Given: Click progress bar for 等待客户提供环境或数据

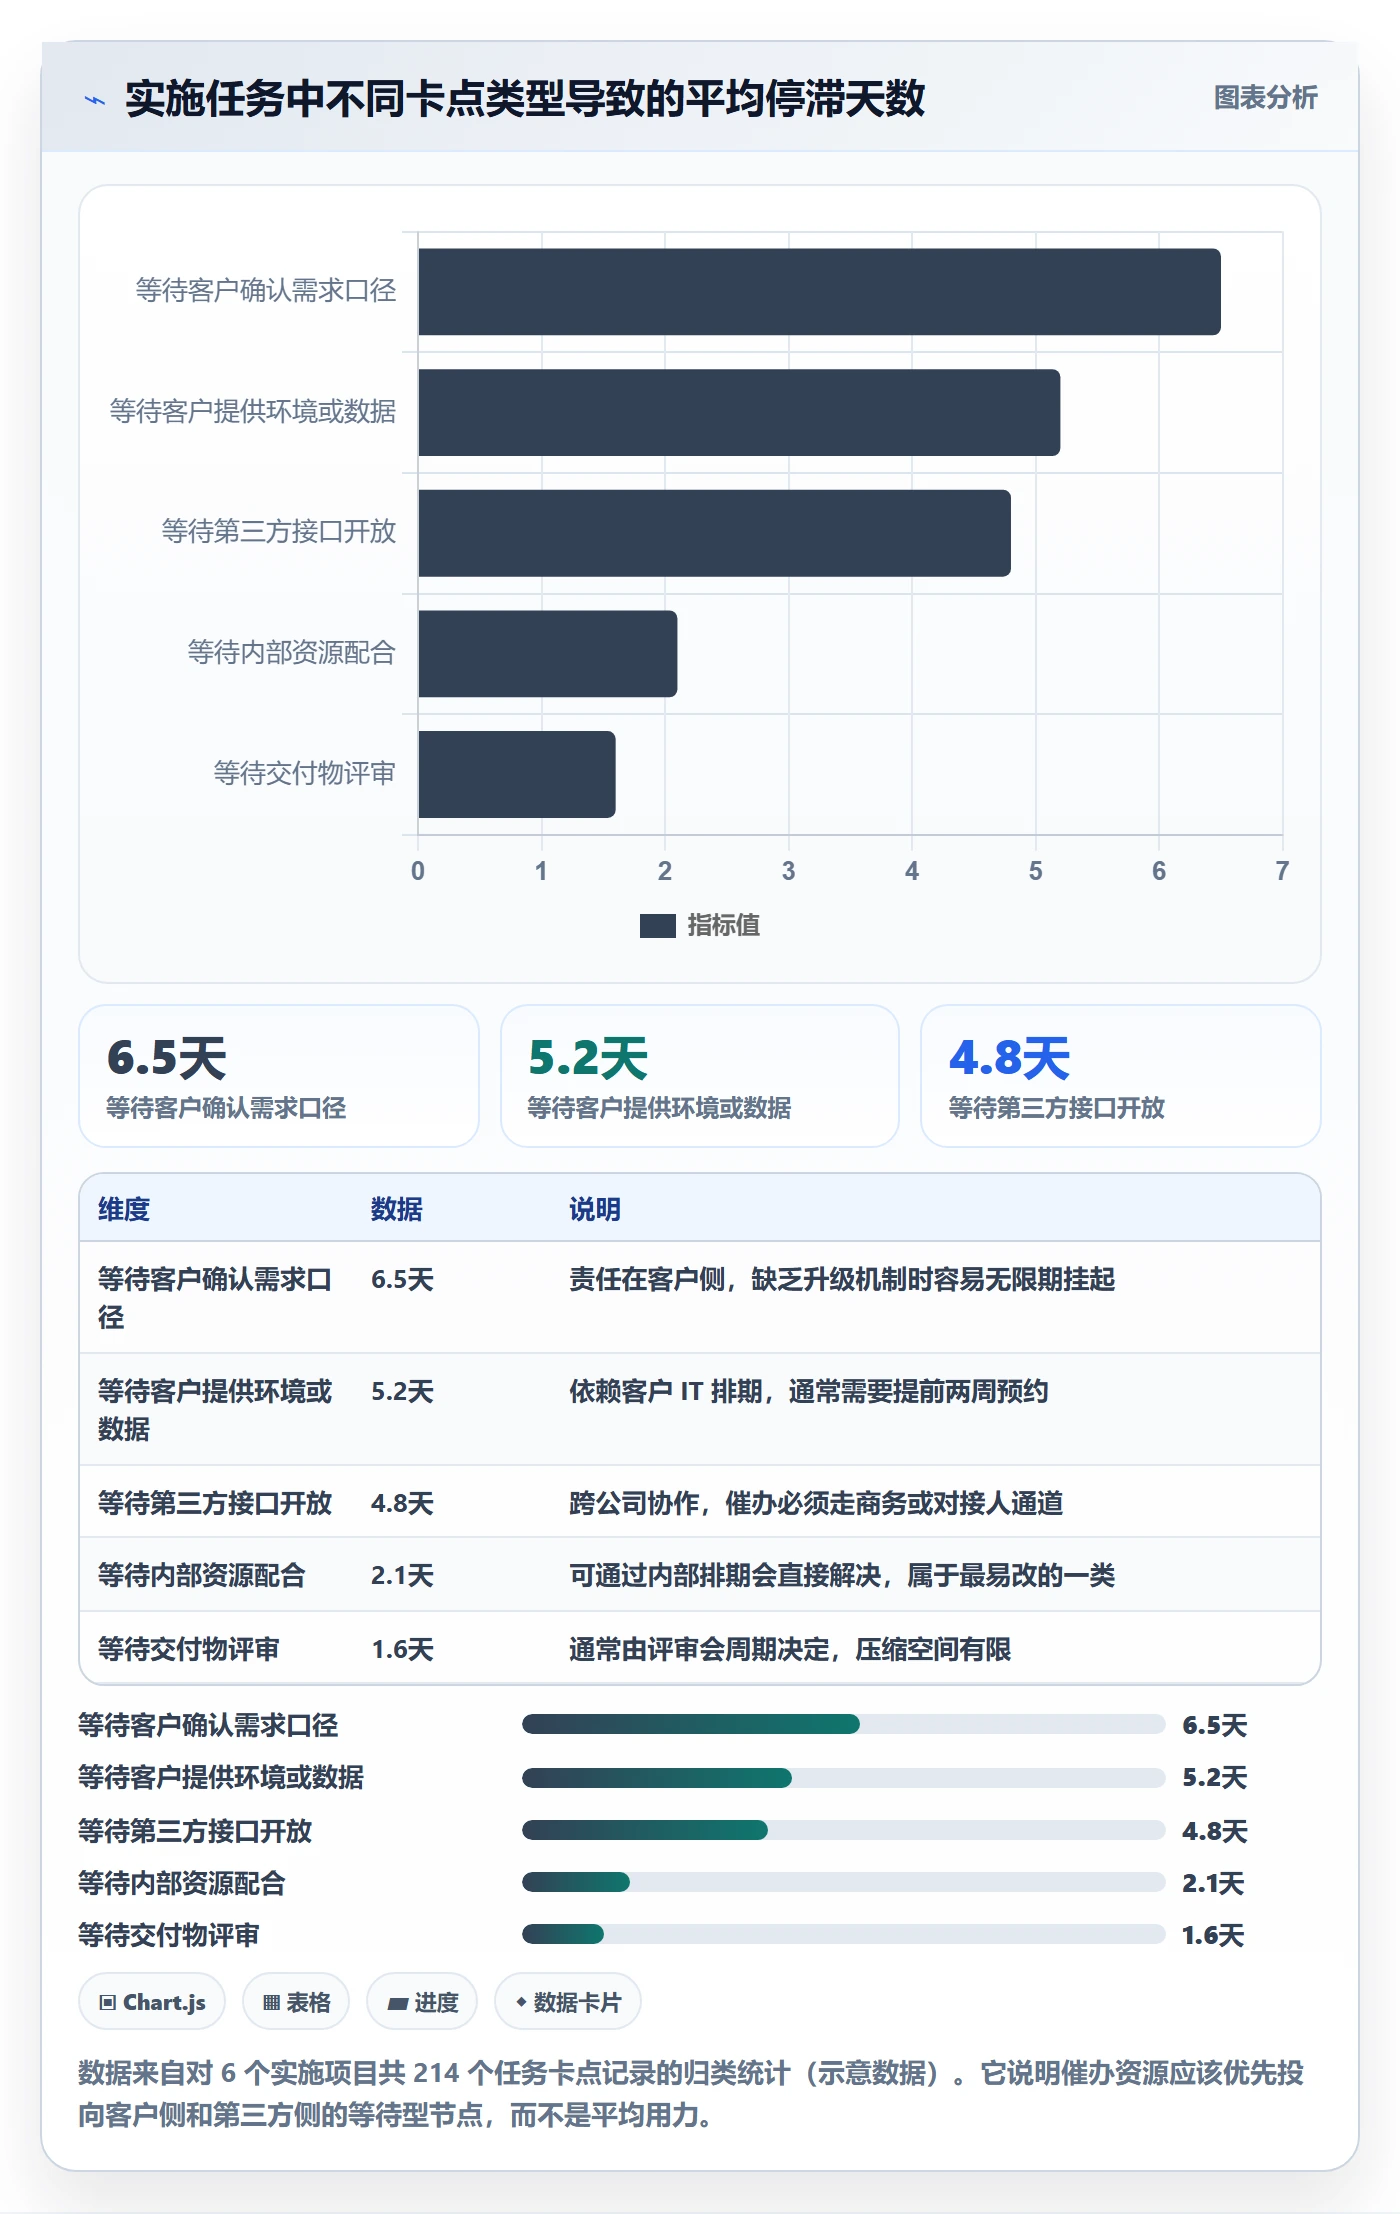Looking at the screenshot, I should 843,1777.
